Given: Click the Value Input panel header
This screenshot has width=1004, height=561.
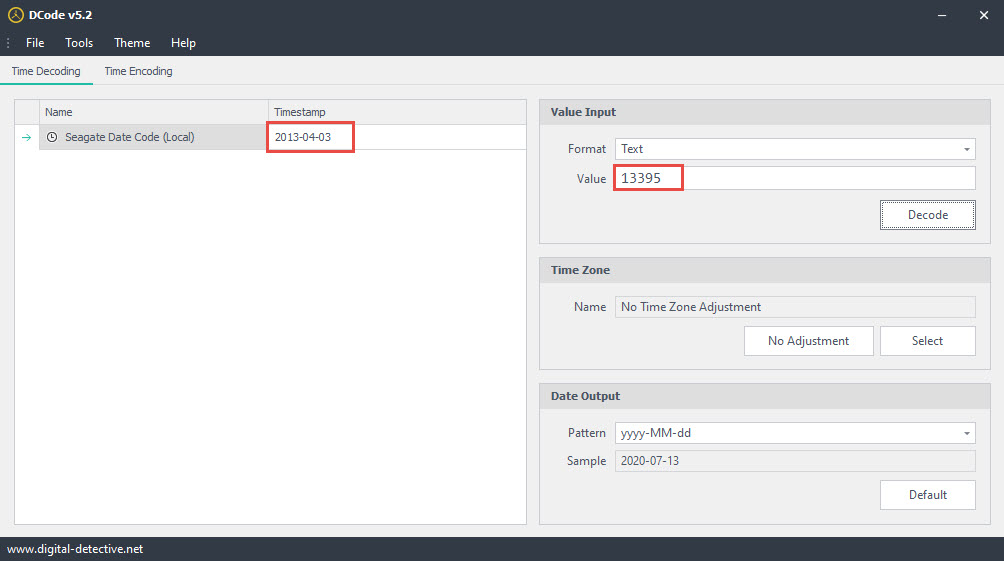Looking at the screenshot, I should (x=765, y=112).
